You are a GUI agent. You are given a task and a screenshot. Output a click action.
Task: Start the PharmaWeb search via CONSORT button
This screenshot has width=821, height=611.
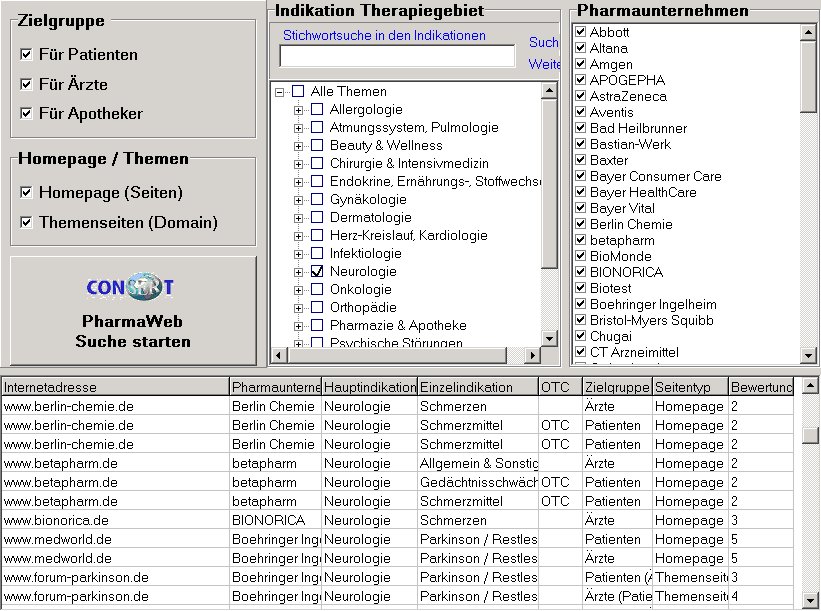pos(133,310)
